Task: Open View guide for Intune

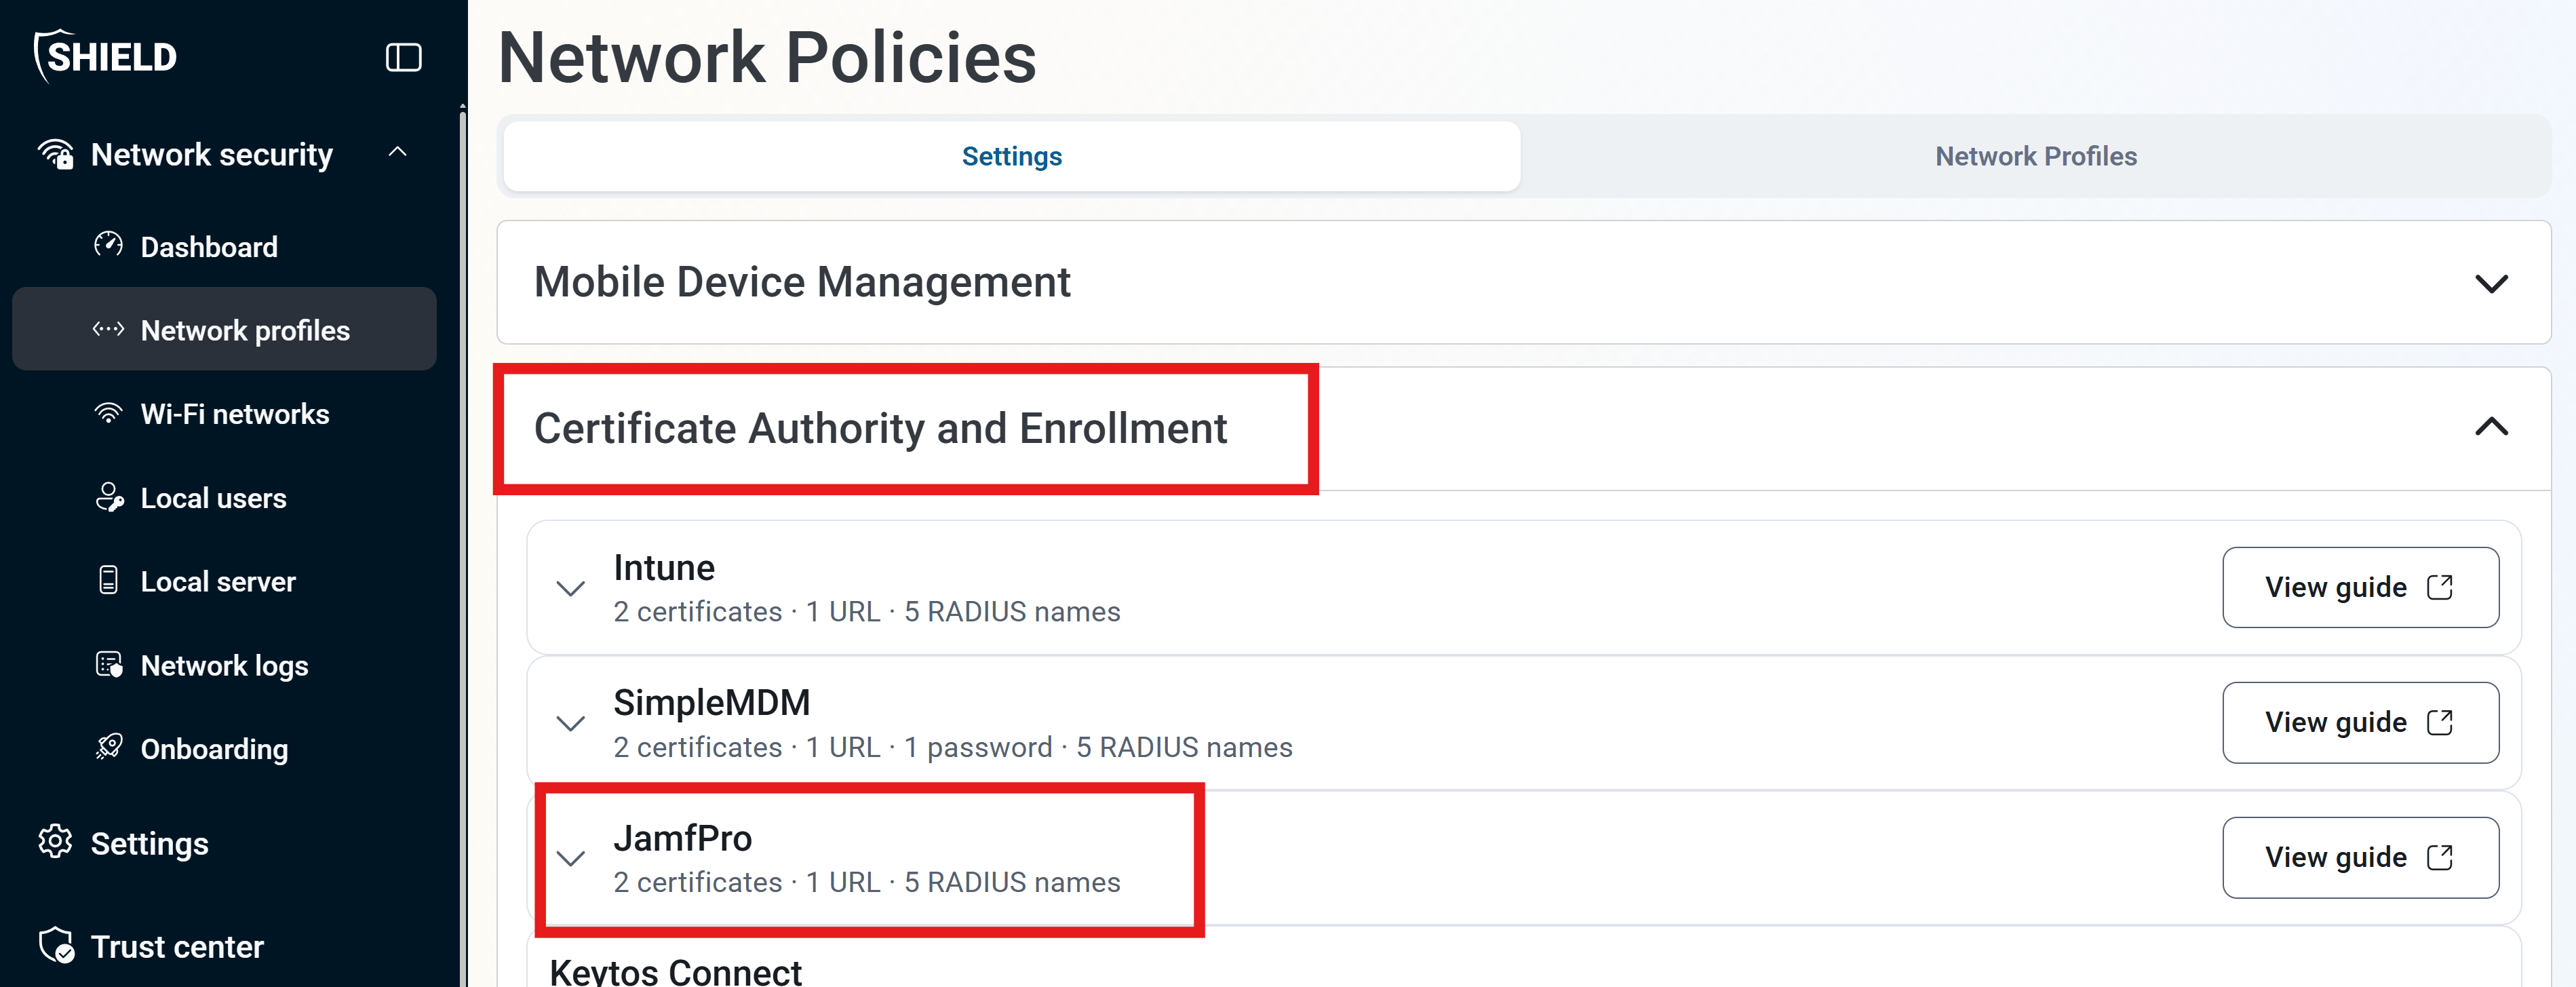Action: pyautogui.click(x=2360, y=587)
